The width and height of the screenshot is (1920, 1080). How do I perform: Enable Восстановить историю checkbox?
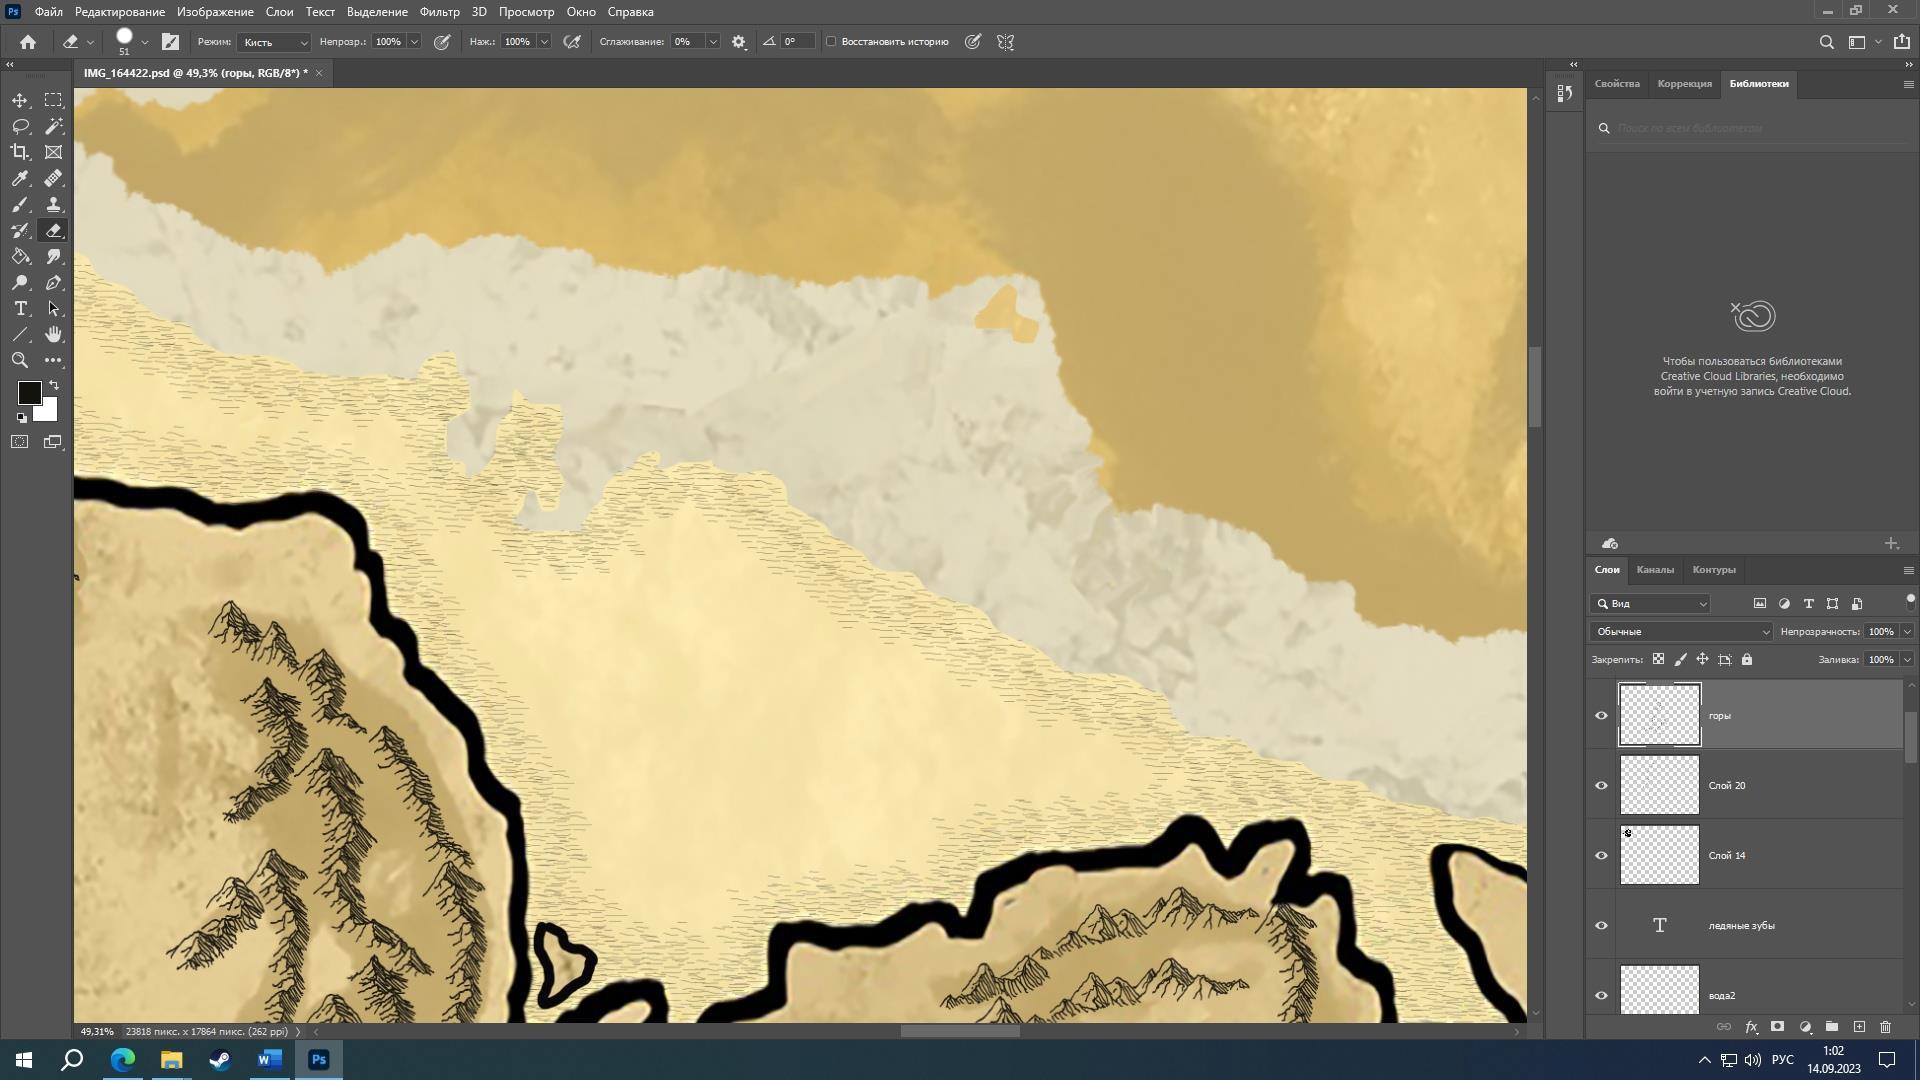[831, 42]
